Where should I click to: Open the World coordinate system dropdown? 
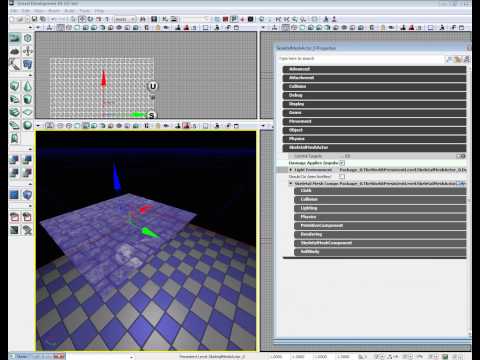tap(125, 19)
